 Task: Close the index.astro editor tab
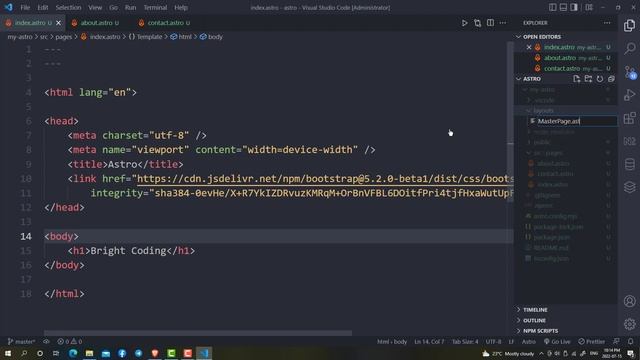tap(58, 23)
